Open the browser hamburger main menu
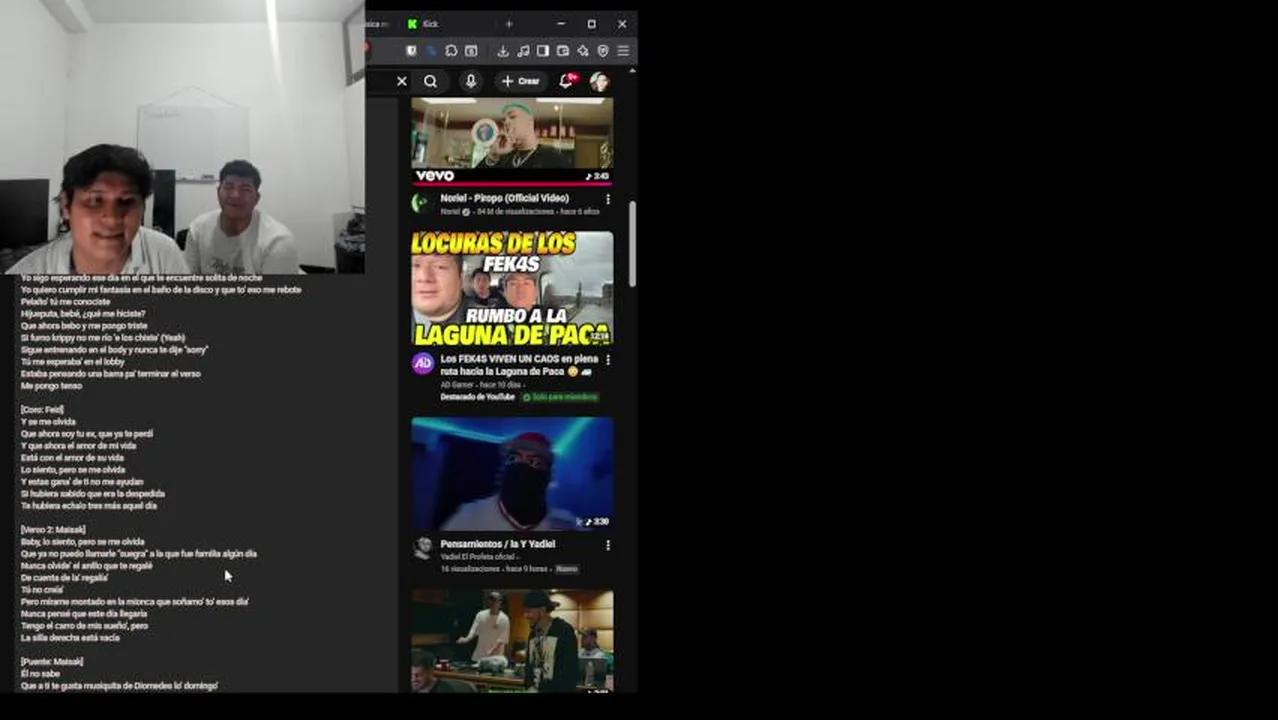Image resolution: width=1278 pixels, height=720 pixels. [623, 51]
